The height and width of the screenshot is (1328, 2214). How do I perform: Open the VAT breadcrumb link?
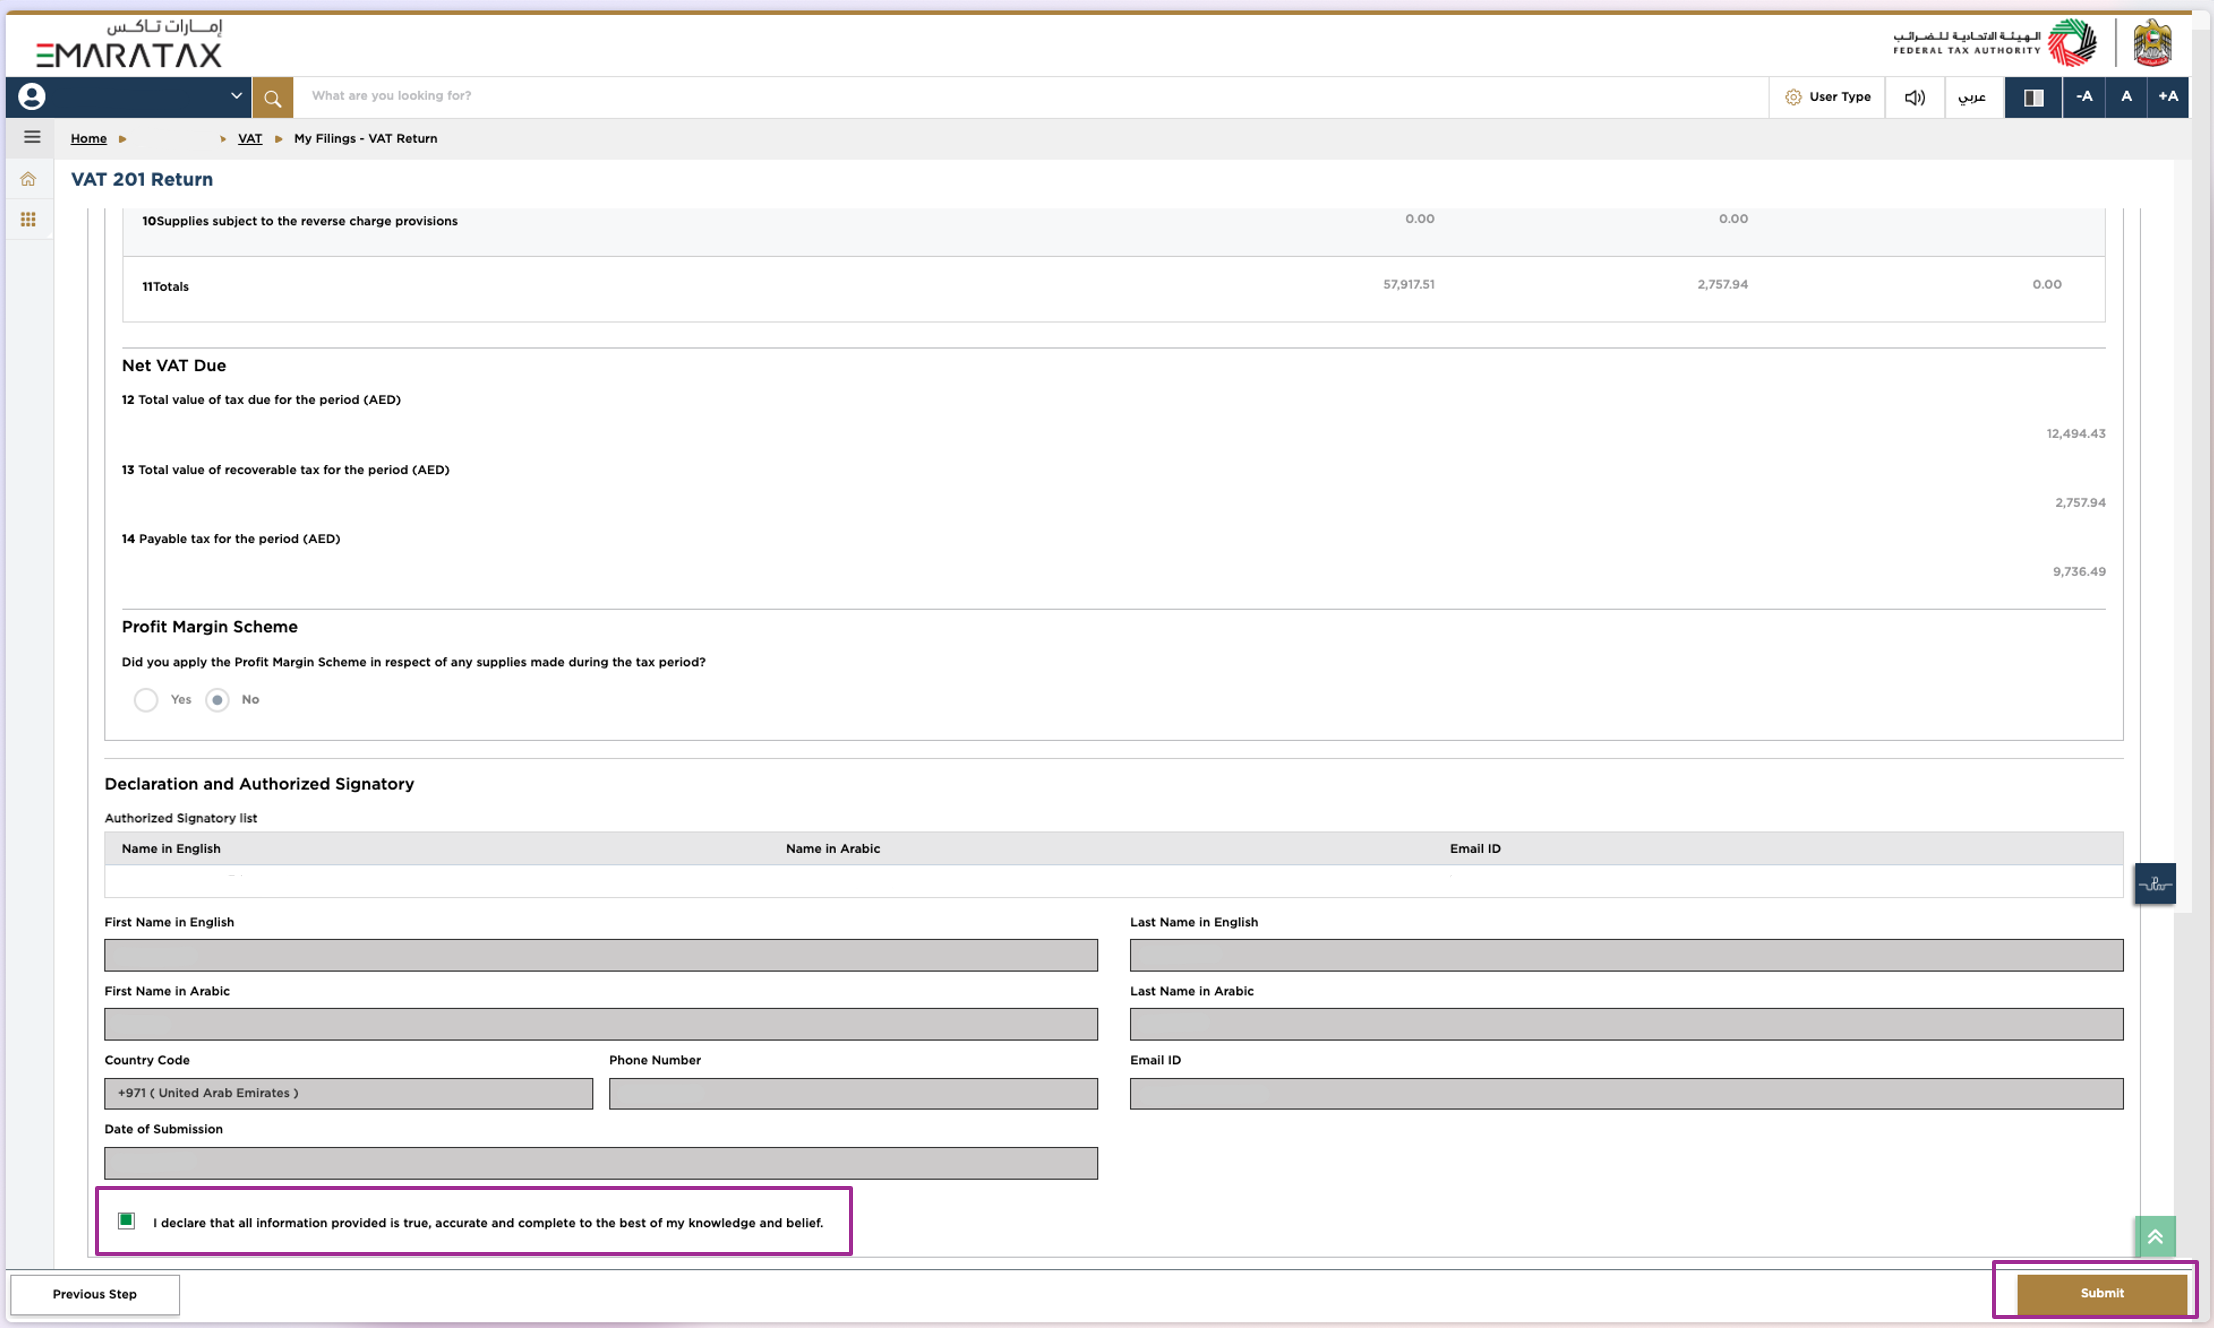[250, 139]
